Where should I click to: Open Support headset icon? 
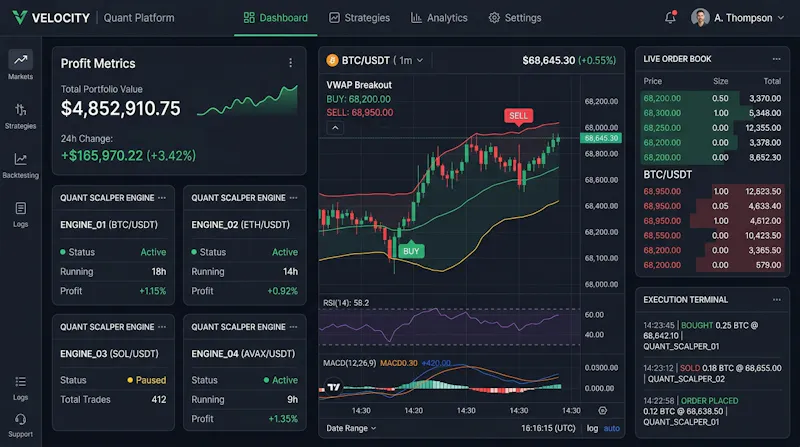tap(20, 419)
